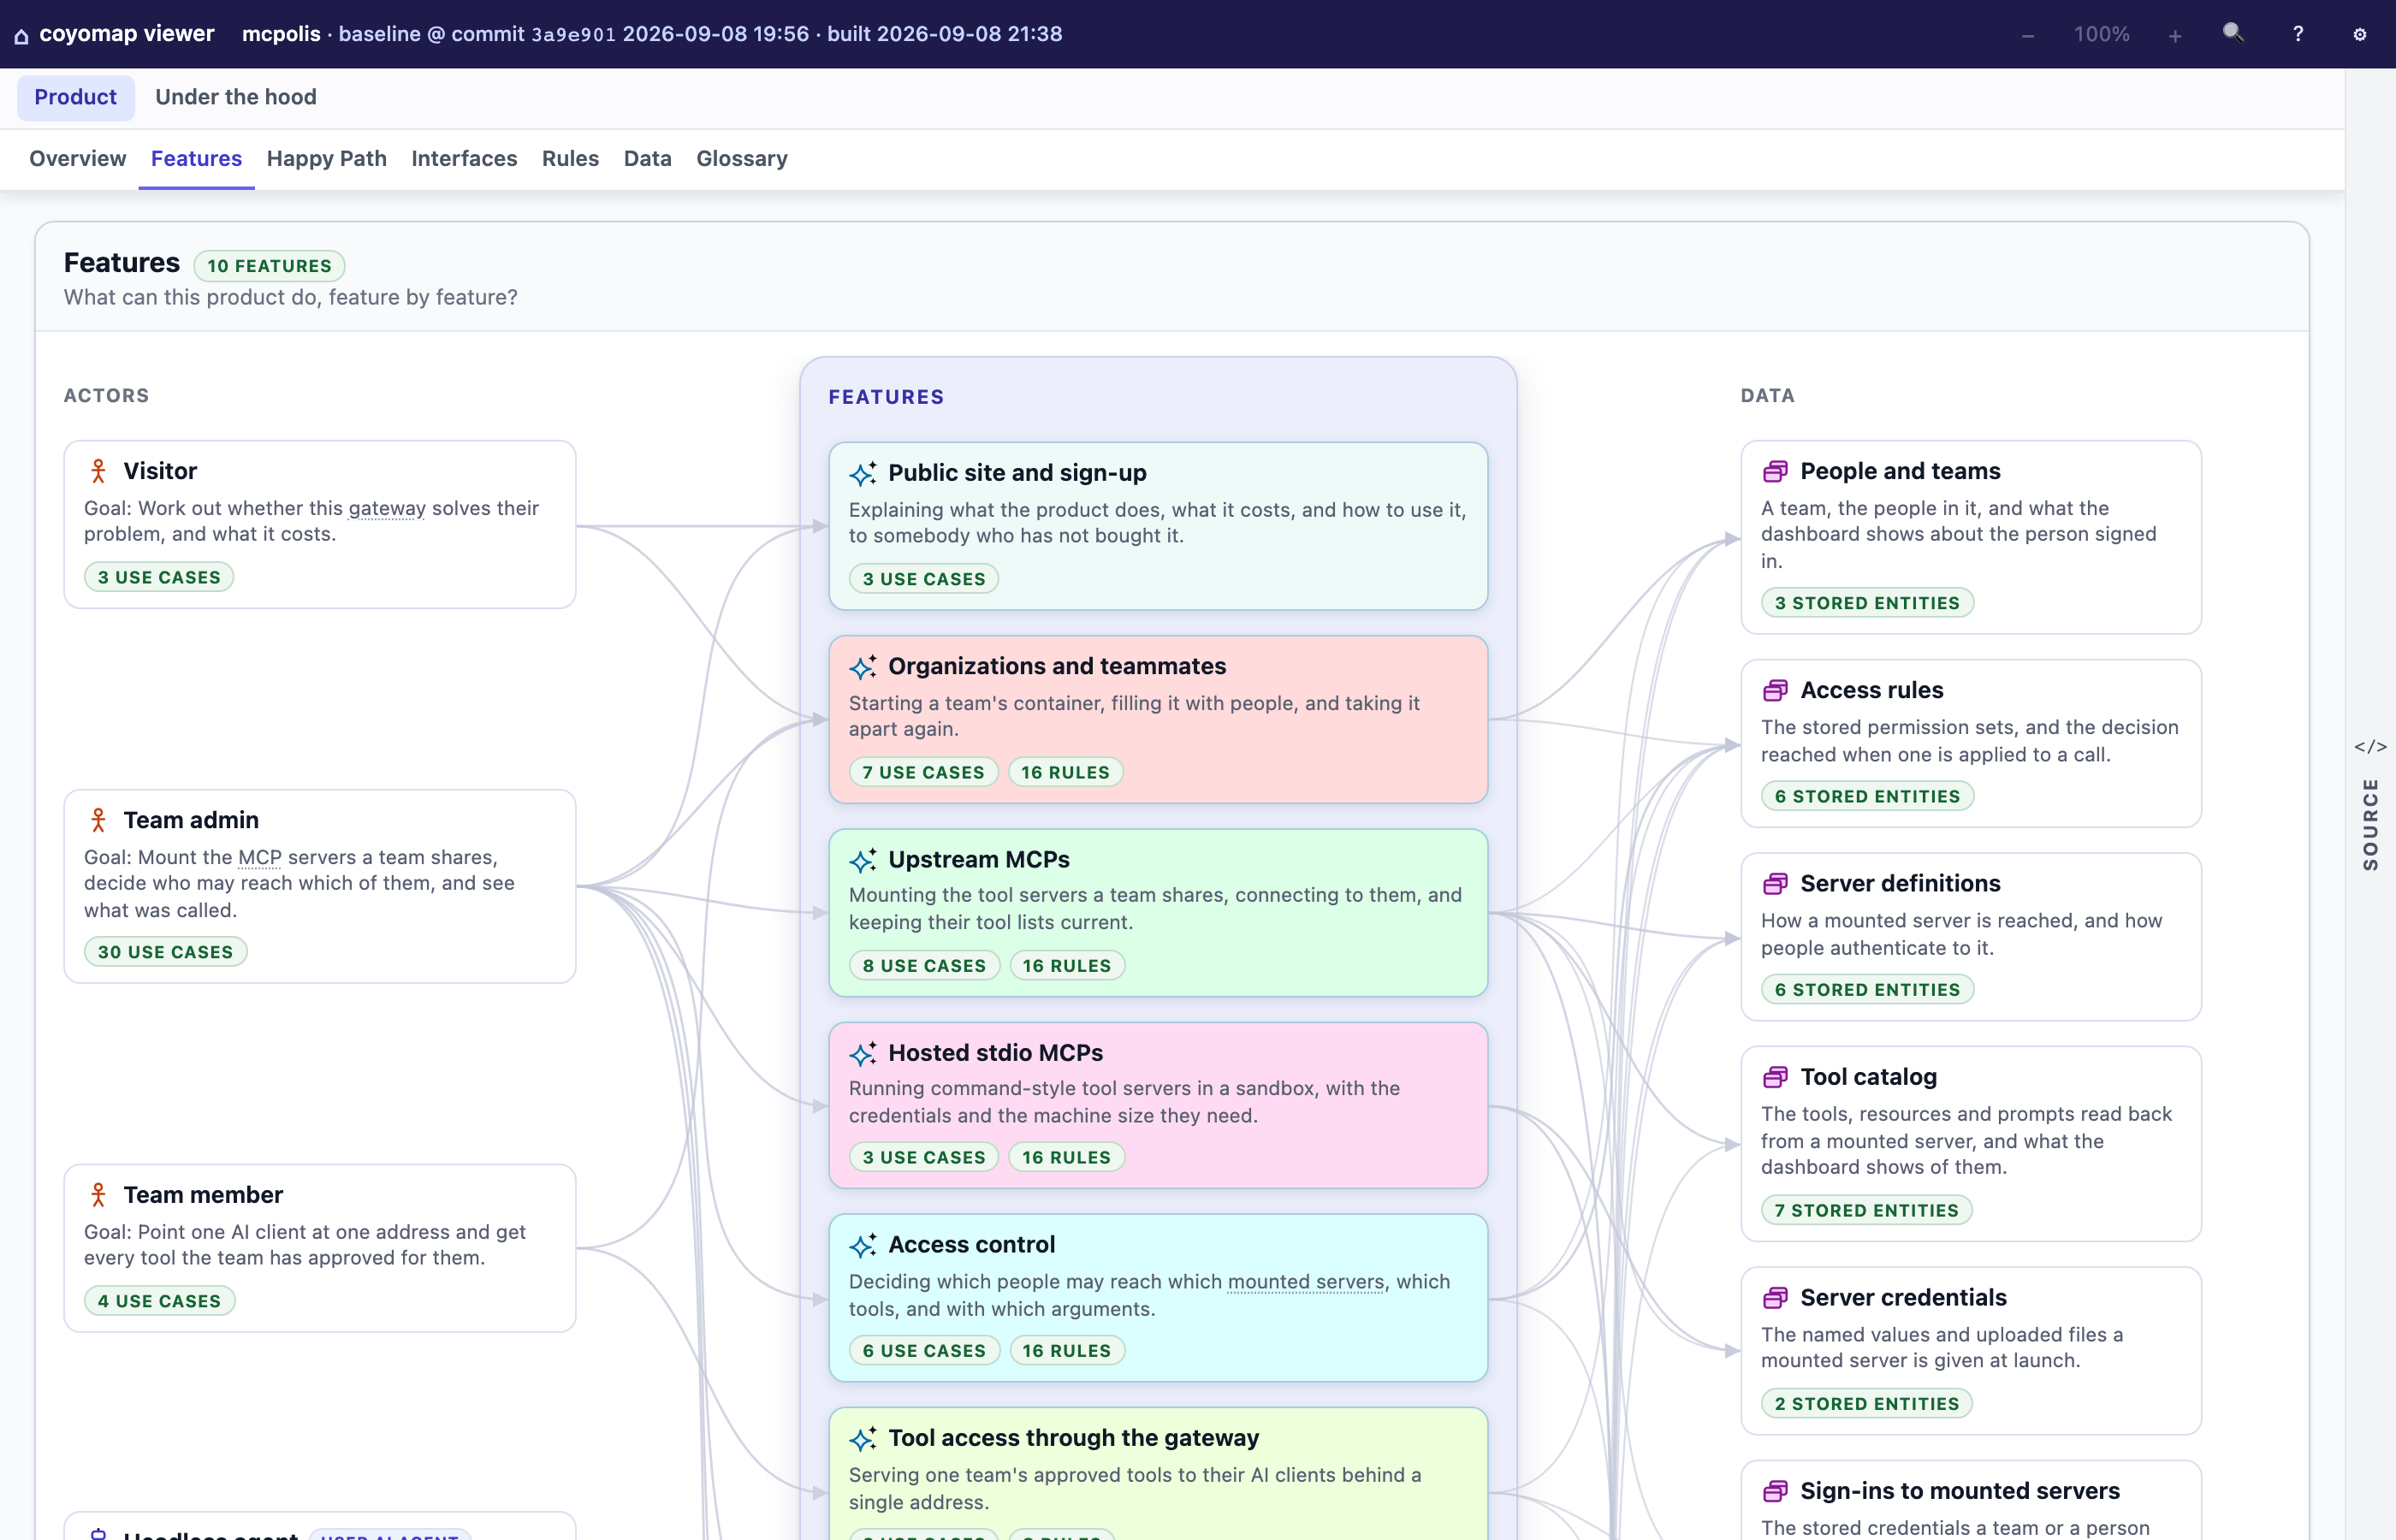Zoom out with the minus button
The width and height of the screenshot is (2396, 1540).
point(2027,36)
